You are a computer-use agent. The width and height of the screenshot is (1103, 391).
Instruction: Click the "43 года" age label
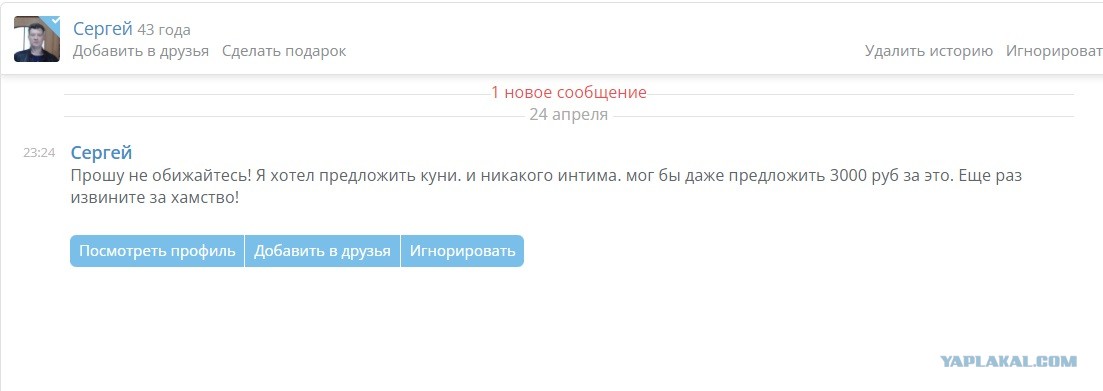click(x=164, y=30)
